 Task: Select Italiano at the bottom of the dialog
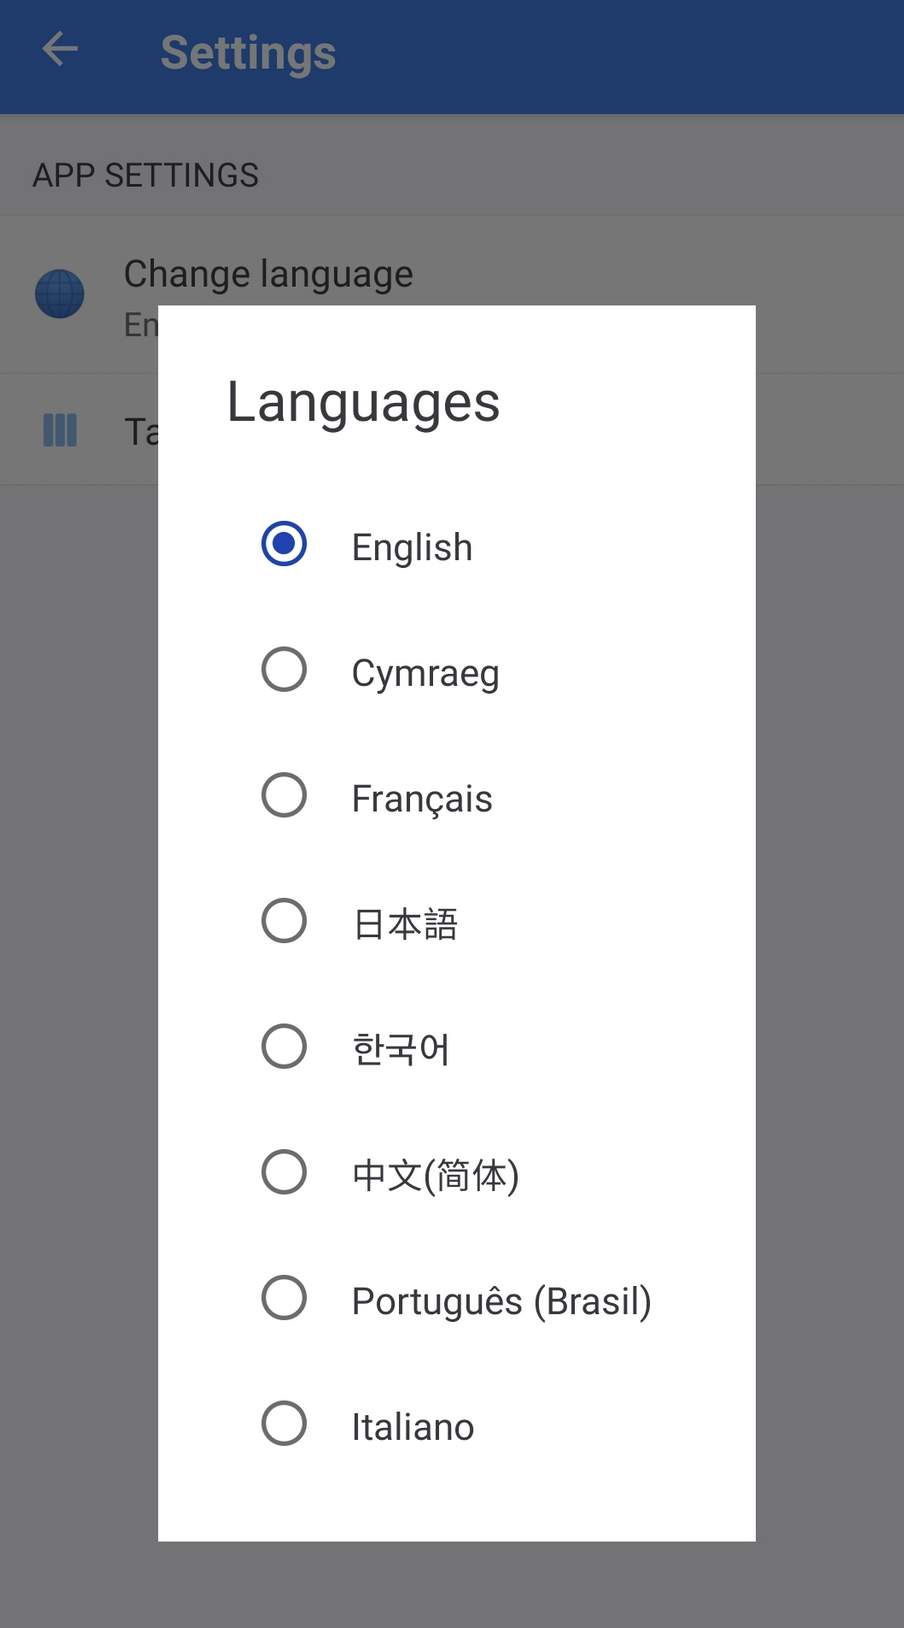pos(412,1424)
